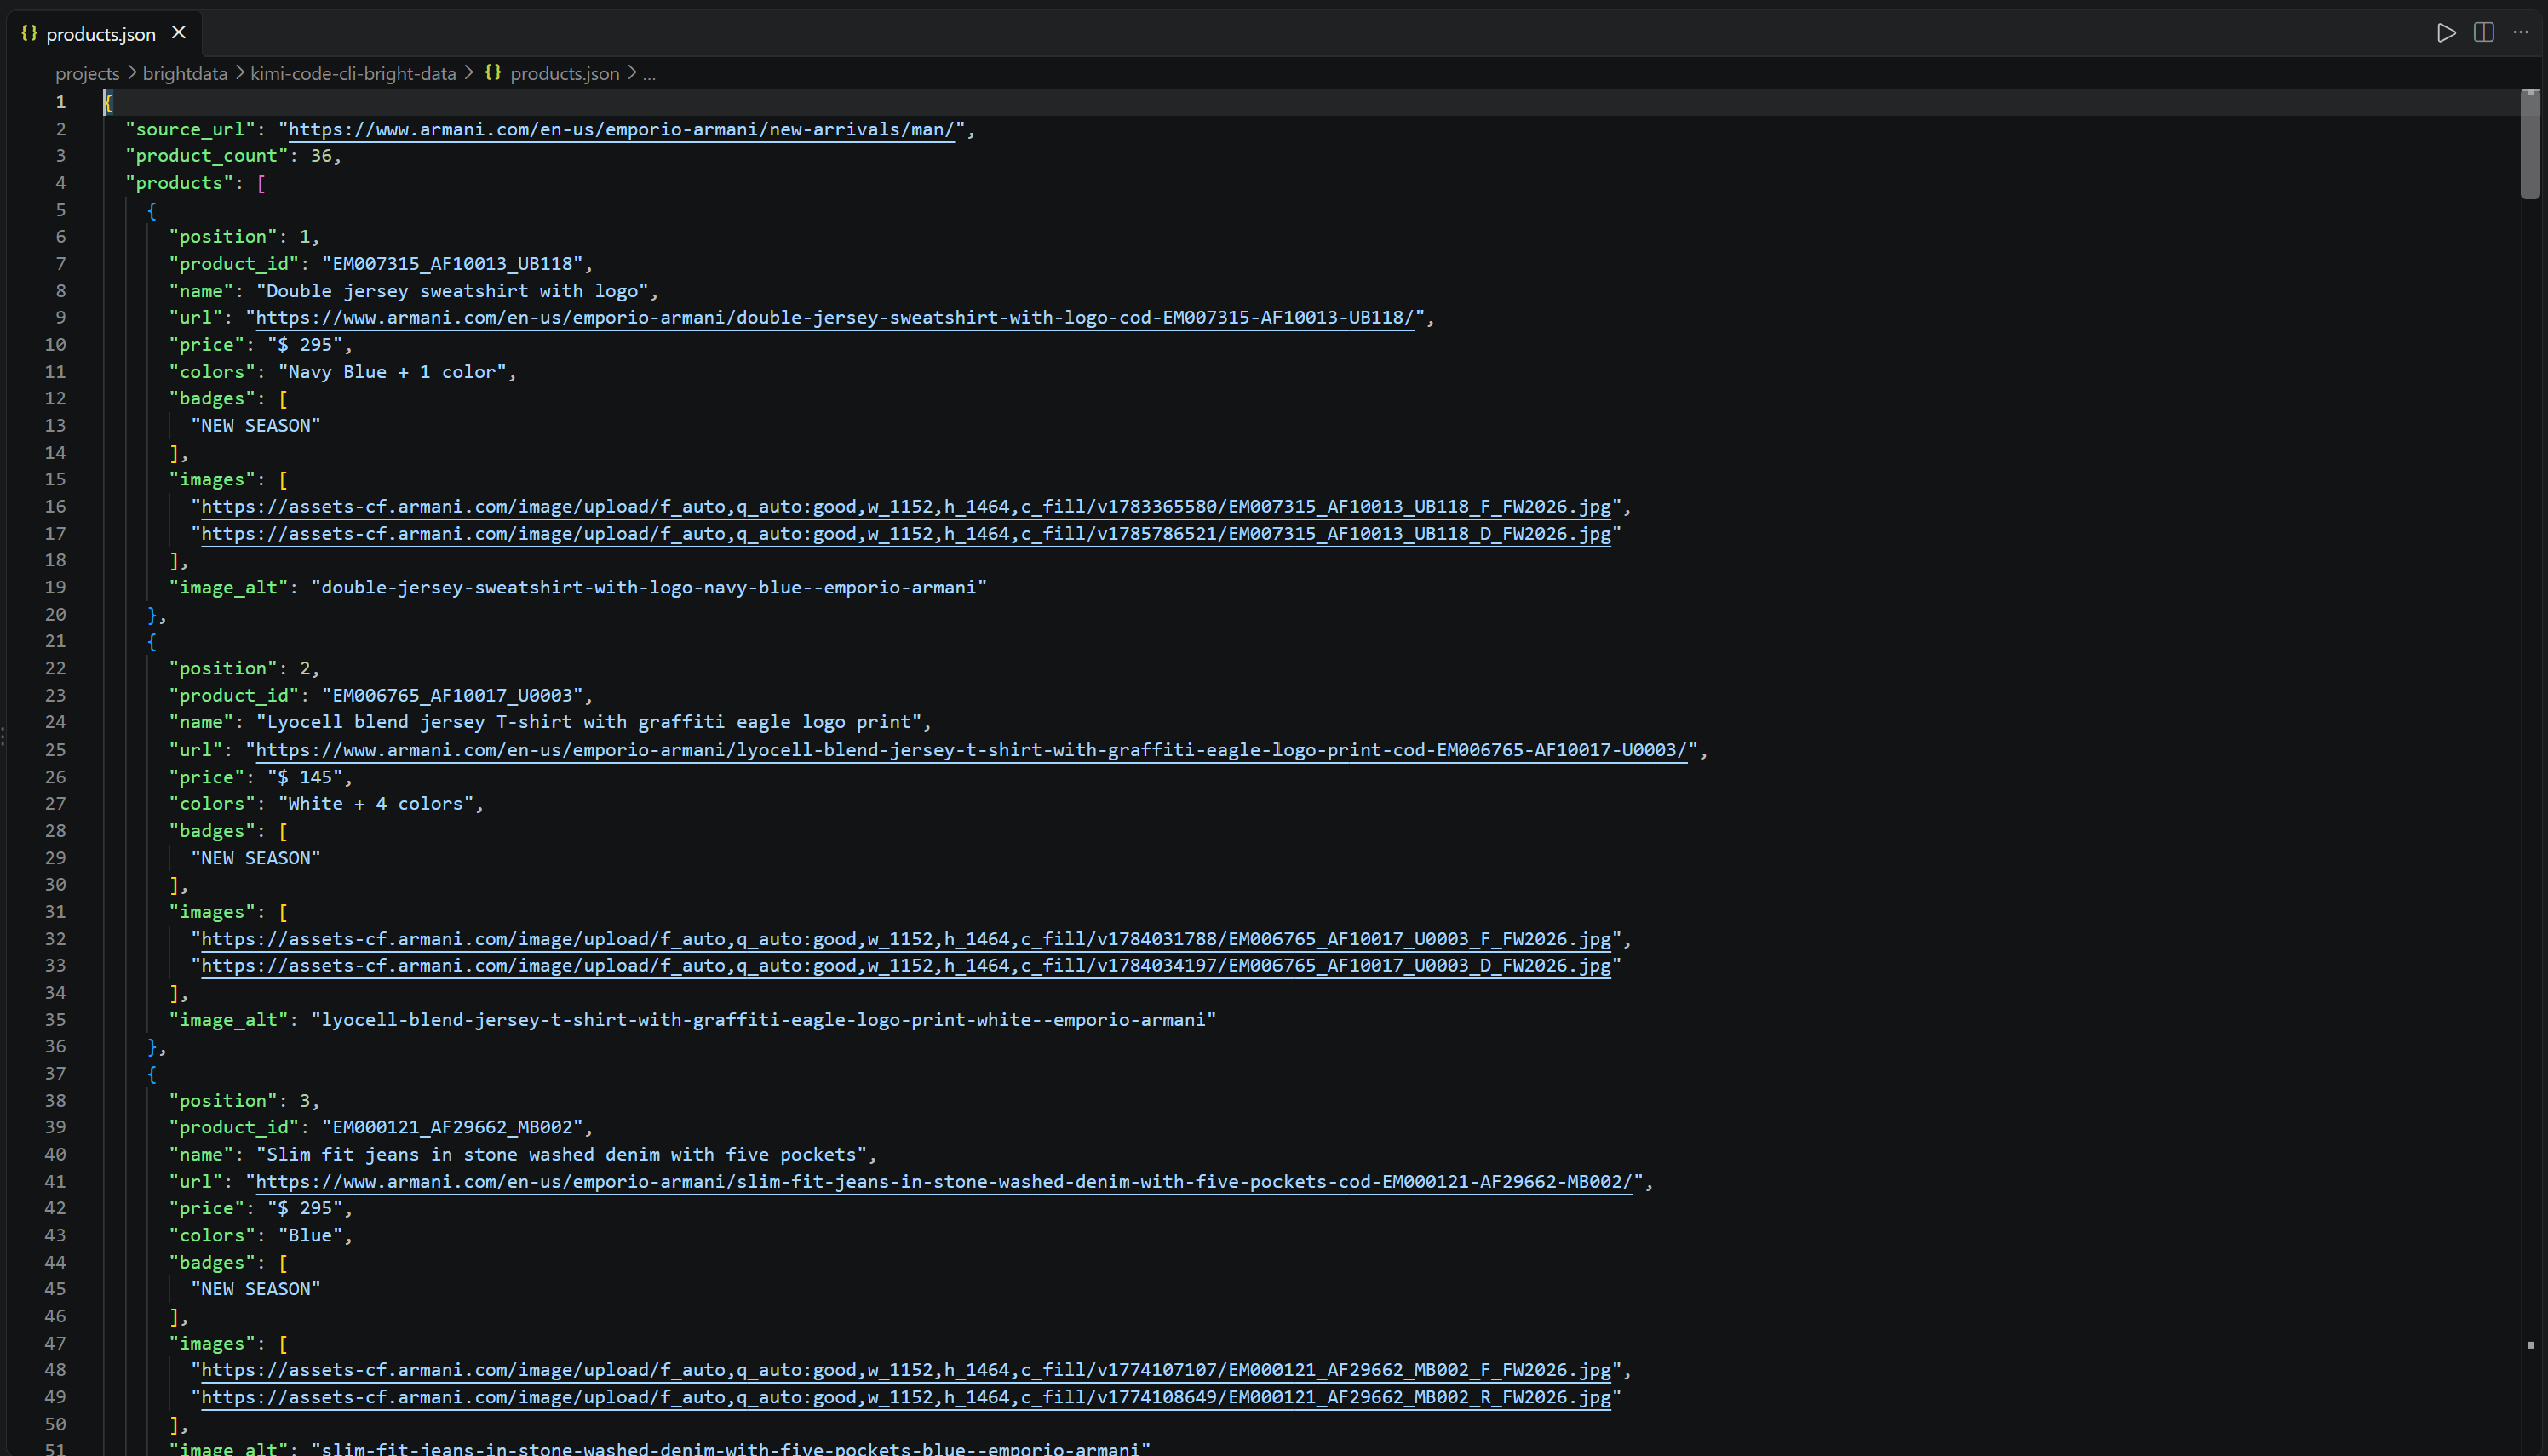Screen dimensions: 2548x1456
Task: Click the opening bracket after "products" key
Action: tap(261, 184)
